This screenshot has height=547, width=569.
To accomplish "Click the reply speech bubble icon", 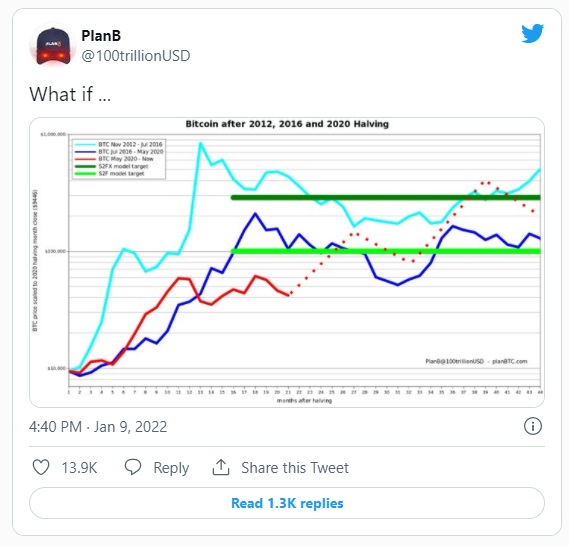I will tap(133, 467).
